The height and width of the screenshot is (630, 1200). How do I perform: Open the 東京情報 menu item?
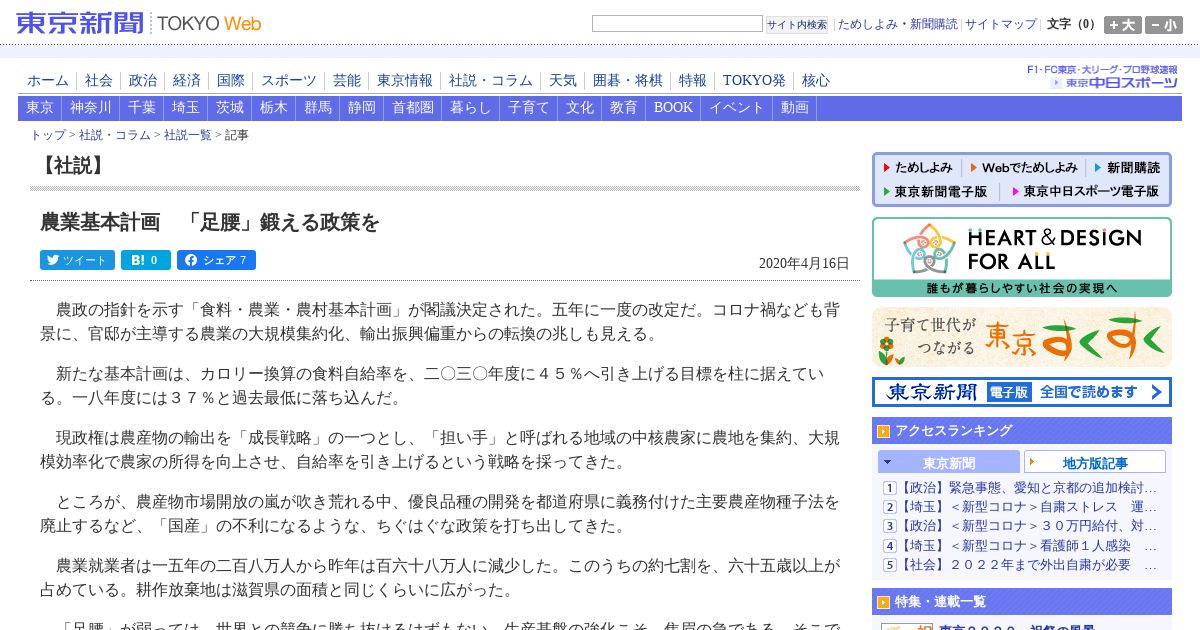tap(405, 81)
